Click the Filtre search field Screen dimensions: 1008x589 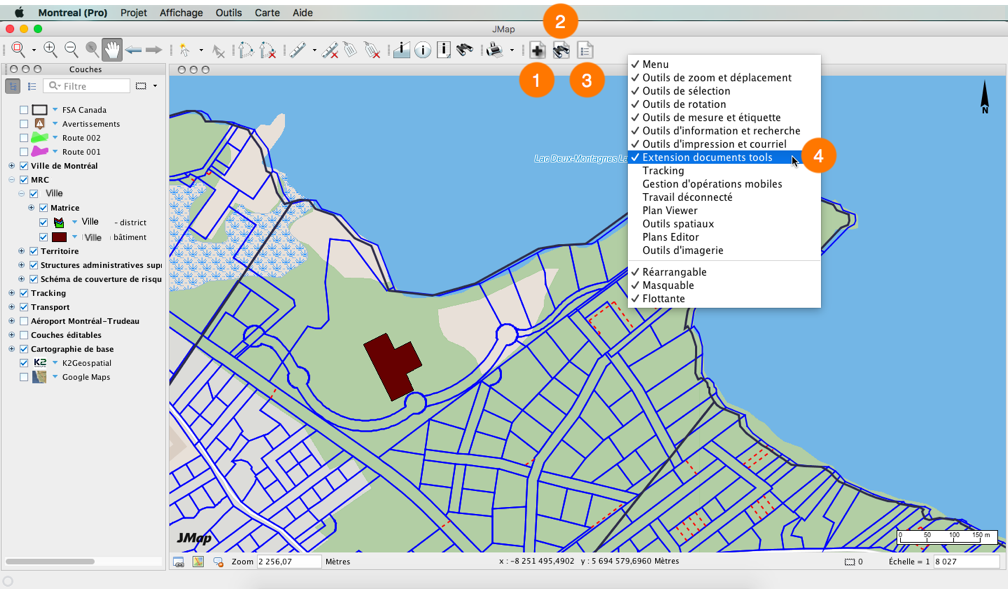point(88,86)
